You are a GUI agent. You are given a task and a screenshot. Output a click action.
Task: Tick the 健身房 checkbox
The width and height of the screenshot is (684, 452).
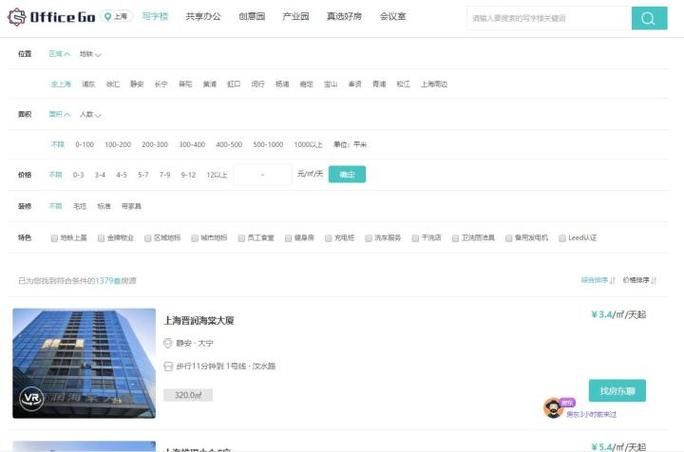click(x=288, y=238)
